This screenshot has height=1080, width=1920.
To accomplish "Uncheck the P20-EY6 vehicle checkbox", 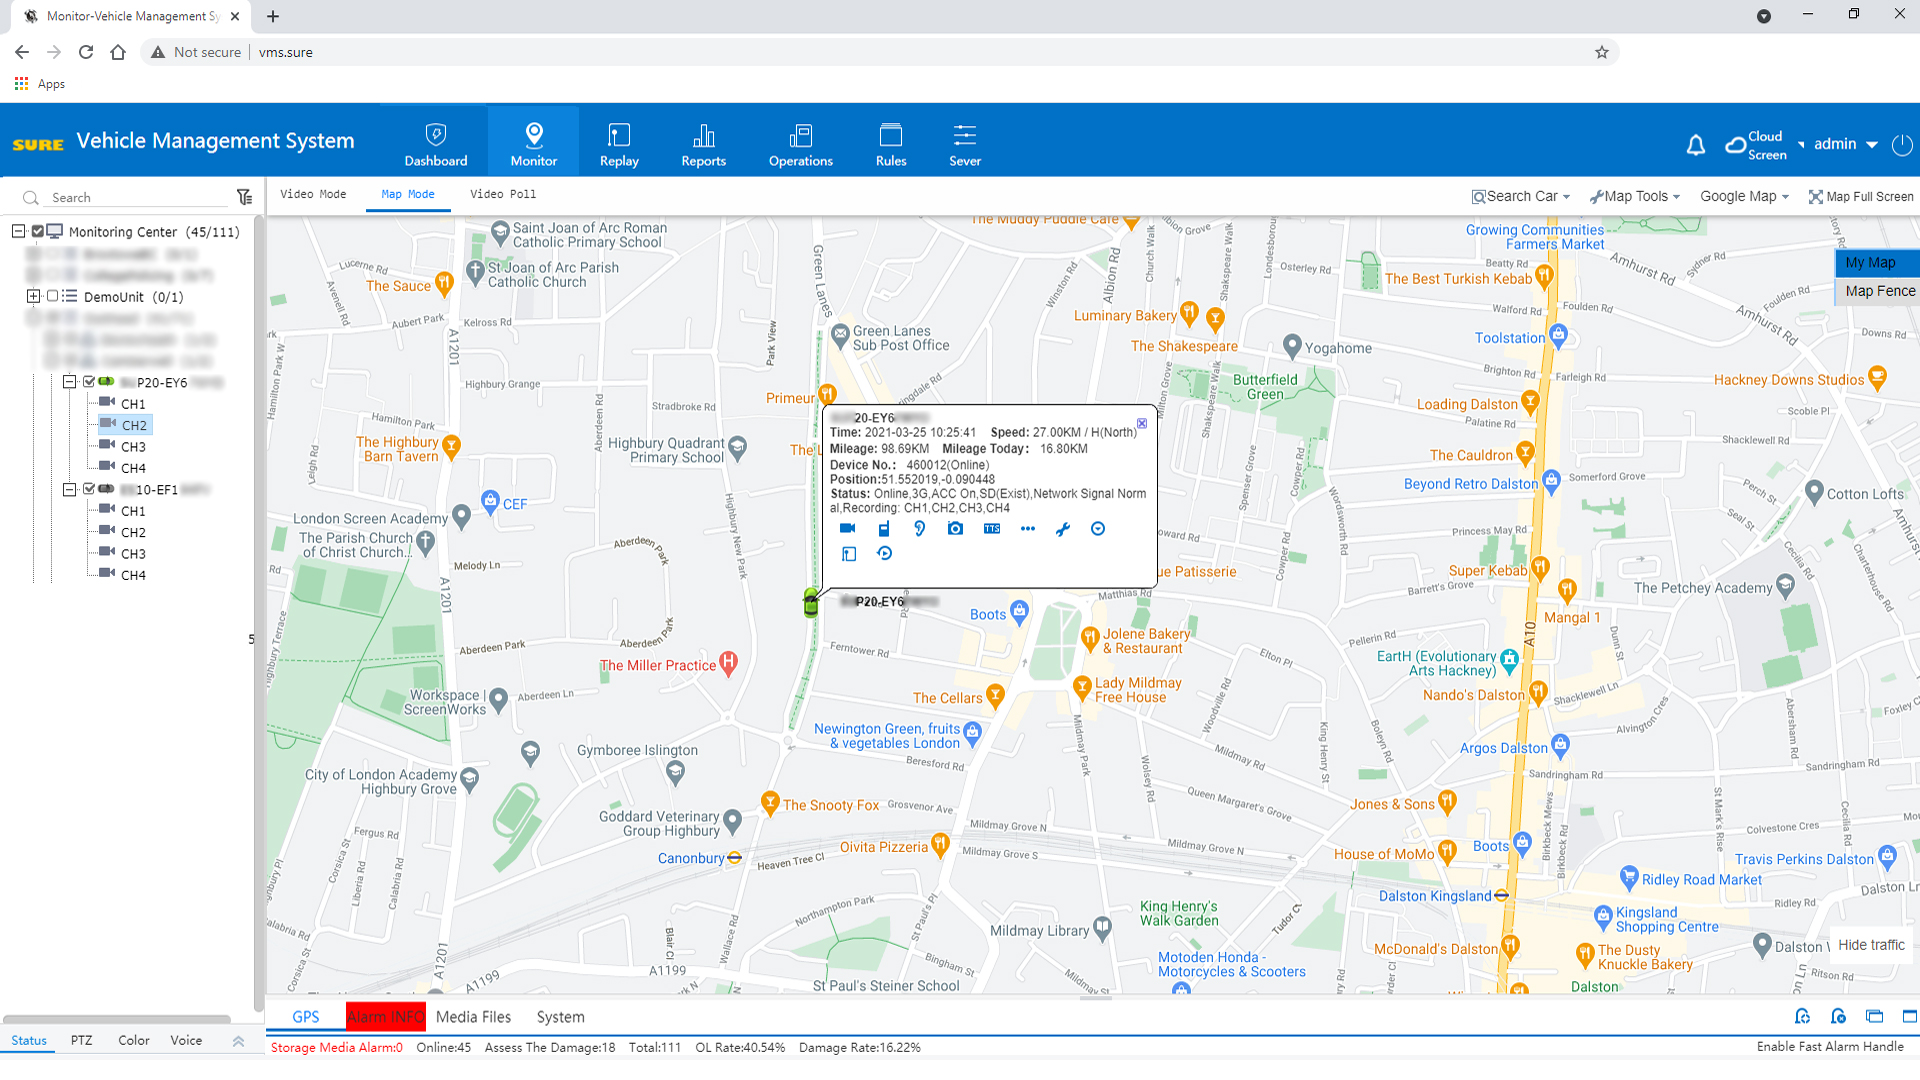I will [x=89, y=381].
